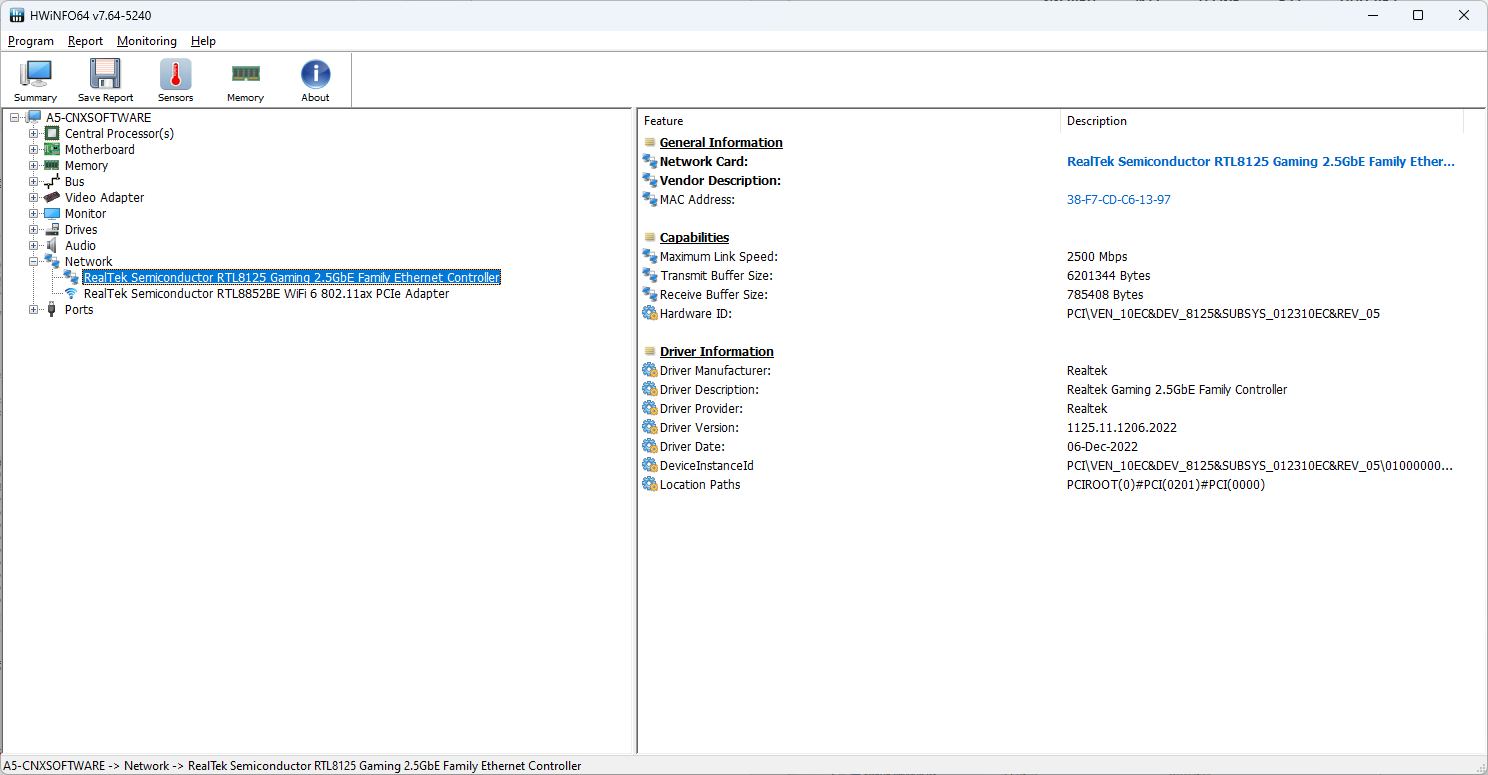Click the Description column header
1488x775 pixels.
click(x=1262, y=121)
